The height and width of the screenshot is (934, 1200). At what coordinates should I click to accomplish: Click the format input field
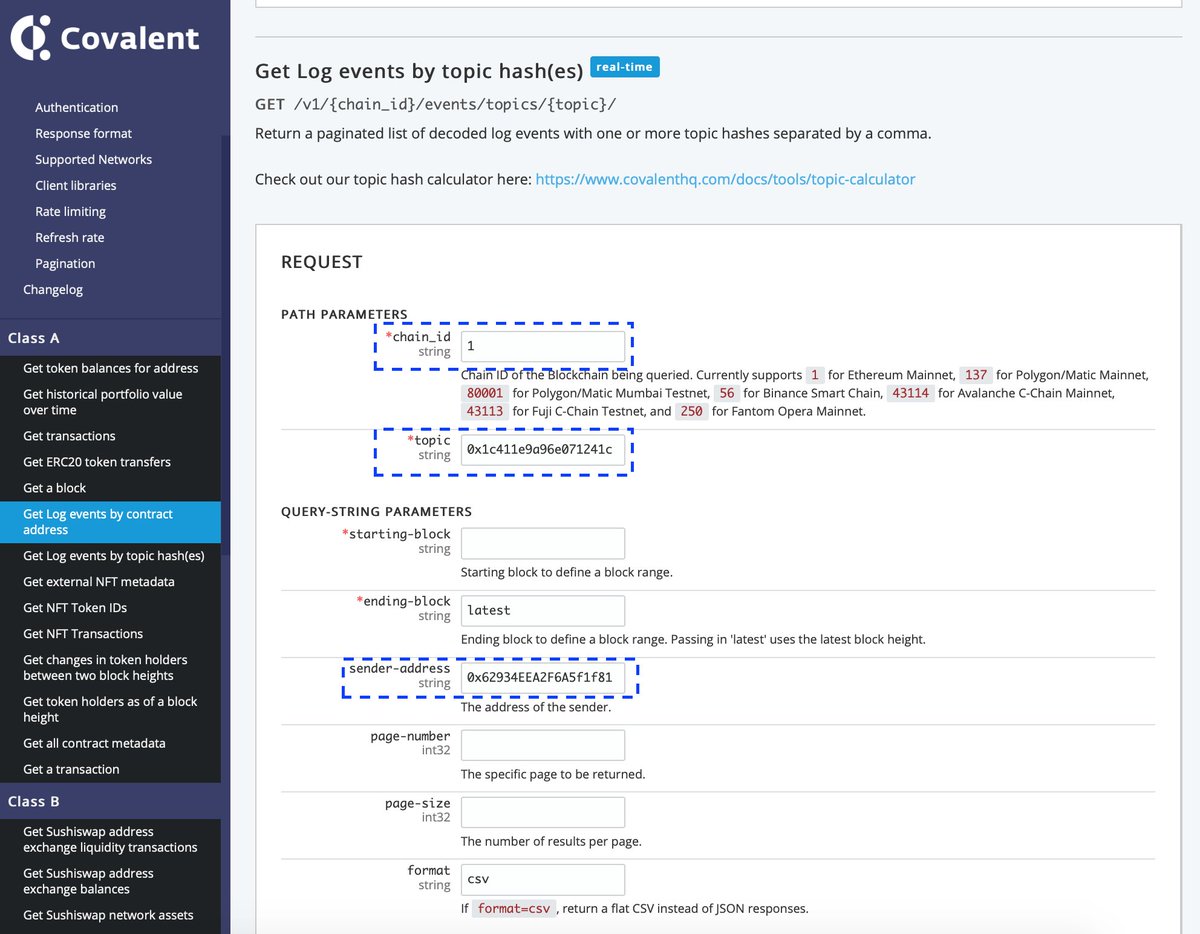(x=543, y=880)
